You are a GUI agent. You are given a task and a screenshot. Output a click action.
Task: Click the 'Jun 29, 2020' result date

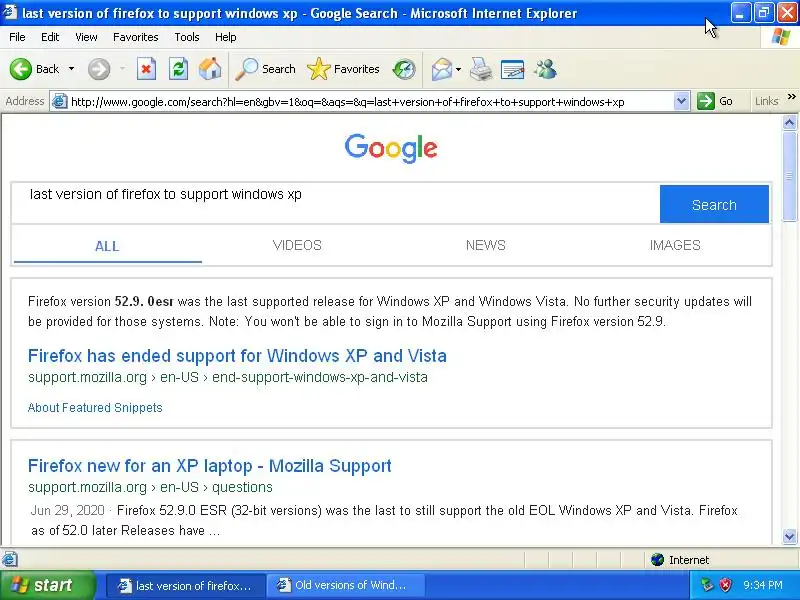[67, 510]
